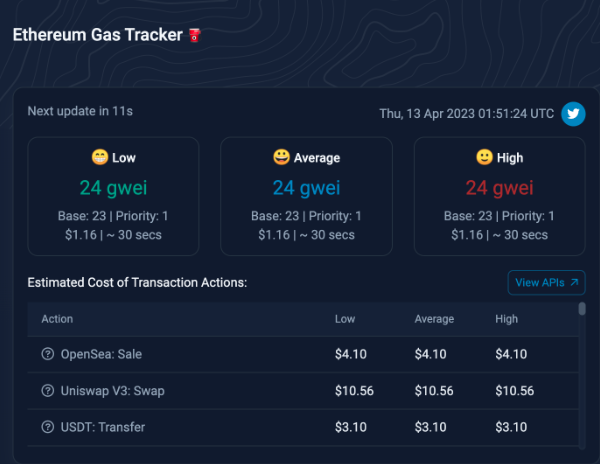Click the gas pump icon beside title
Screen dimensions: 600x464
[x=195, y=35]
